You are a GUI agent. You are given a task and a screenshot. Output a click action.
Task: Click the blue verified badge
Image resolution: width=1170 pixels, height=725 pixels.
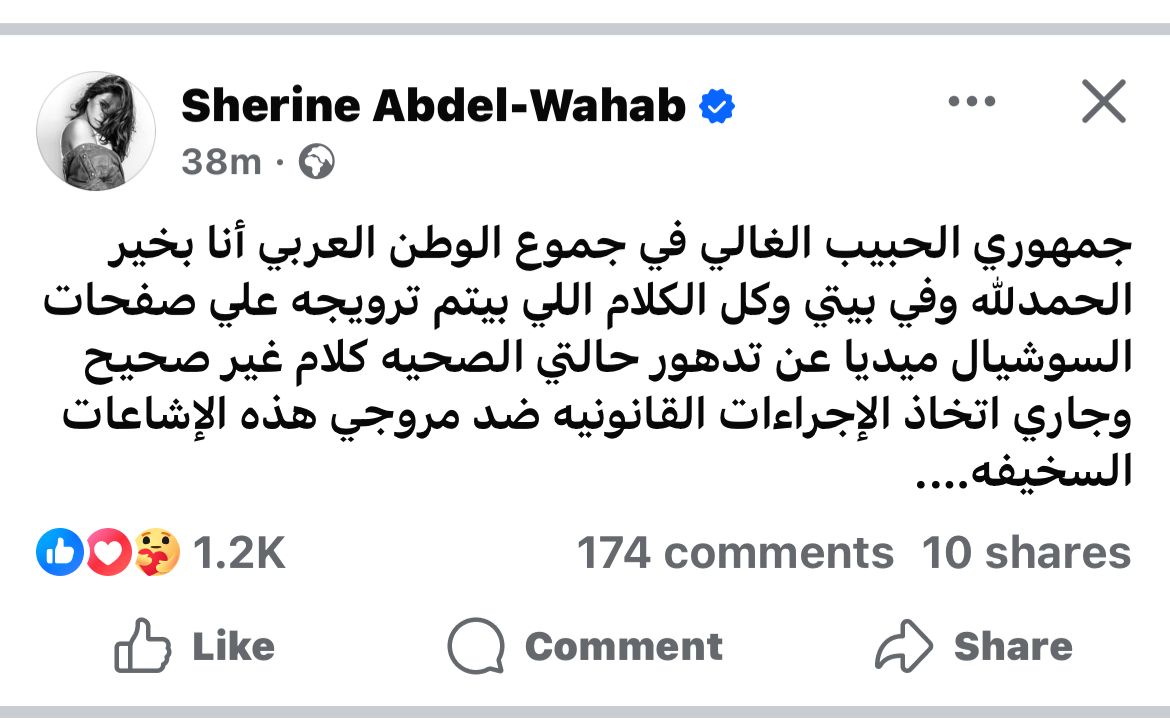click(x=716, y=107)
